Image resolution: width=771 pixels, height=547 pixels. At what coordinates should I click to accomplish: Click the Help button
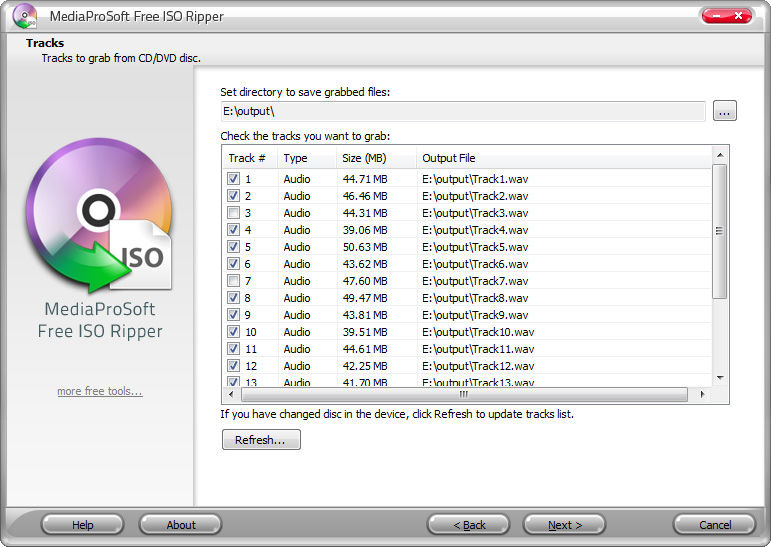point(82,525)
